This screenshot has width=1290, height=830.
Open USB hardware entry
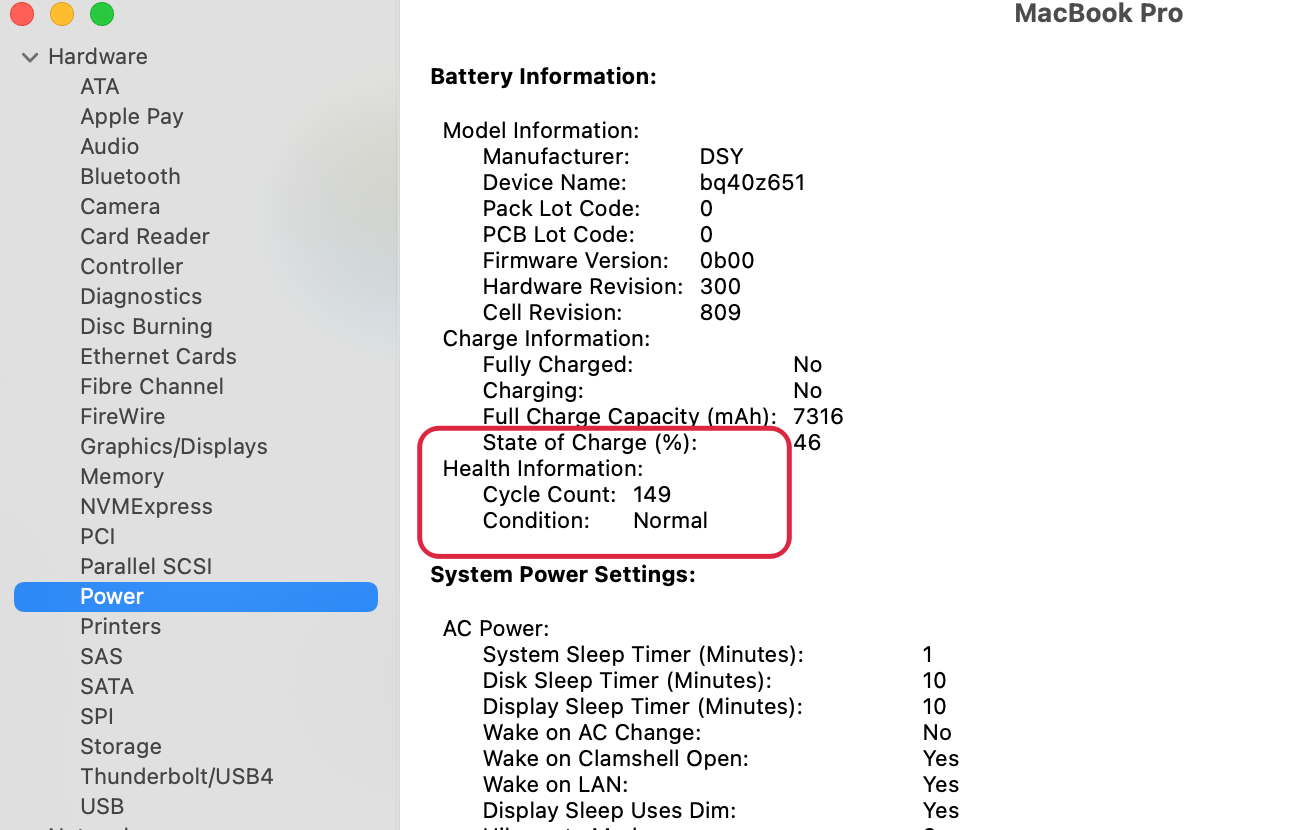coord(102,806)
